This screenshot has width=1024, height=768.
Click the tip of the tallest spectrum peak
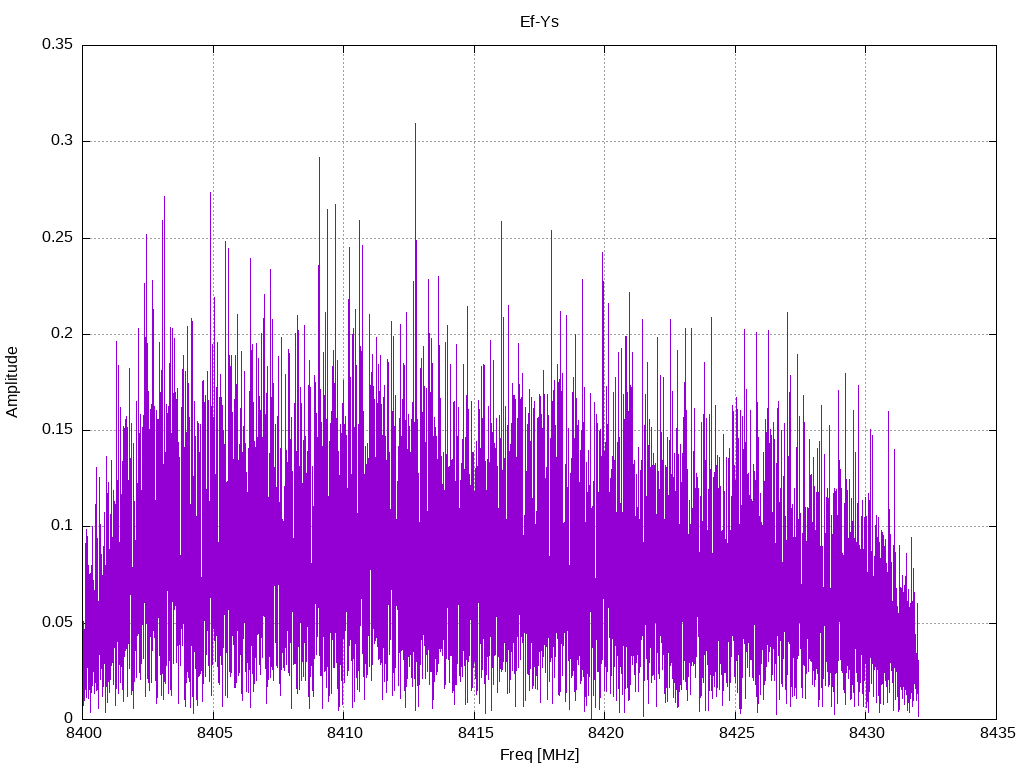click(415, 124)
